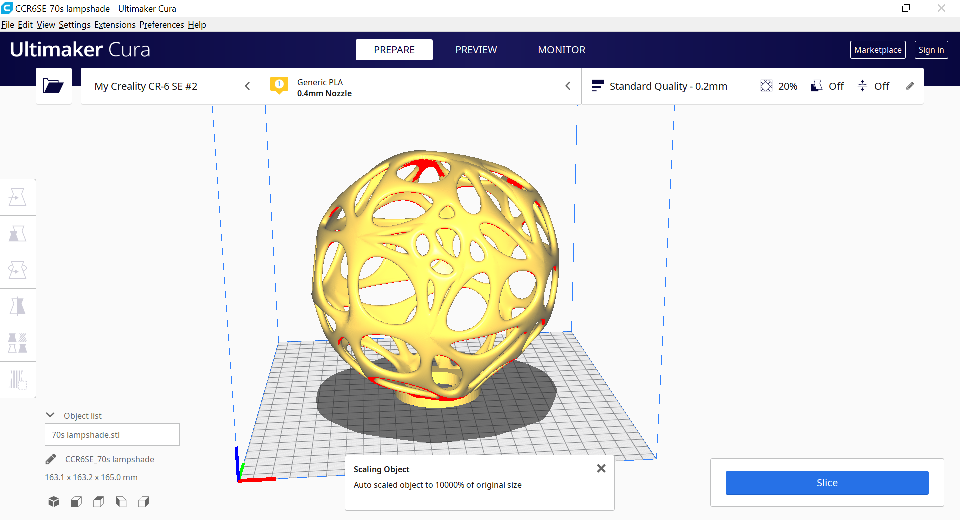Click the CCR6SE_70s lampshade job name
Screen dimensions: 960x520
(110, 459)
